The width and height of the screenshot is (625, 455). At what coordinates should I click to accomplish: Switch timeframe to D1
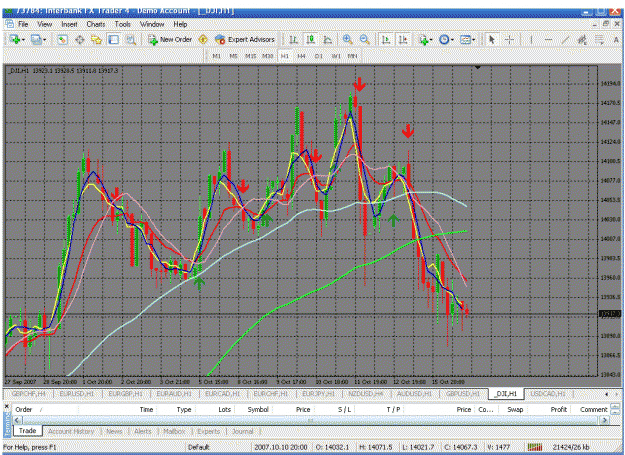318,56
